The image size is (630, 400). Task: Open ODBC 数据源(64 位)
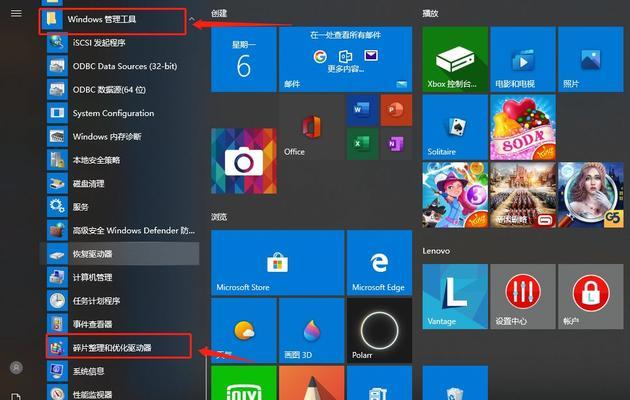(121, 89)
